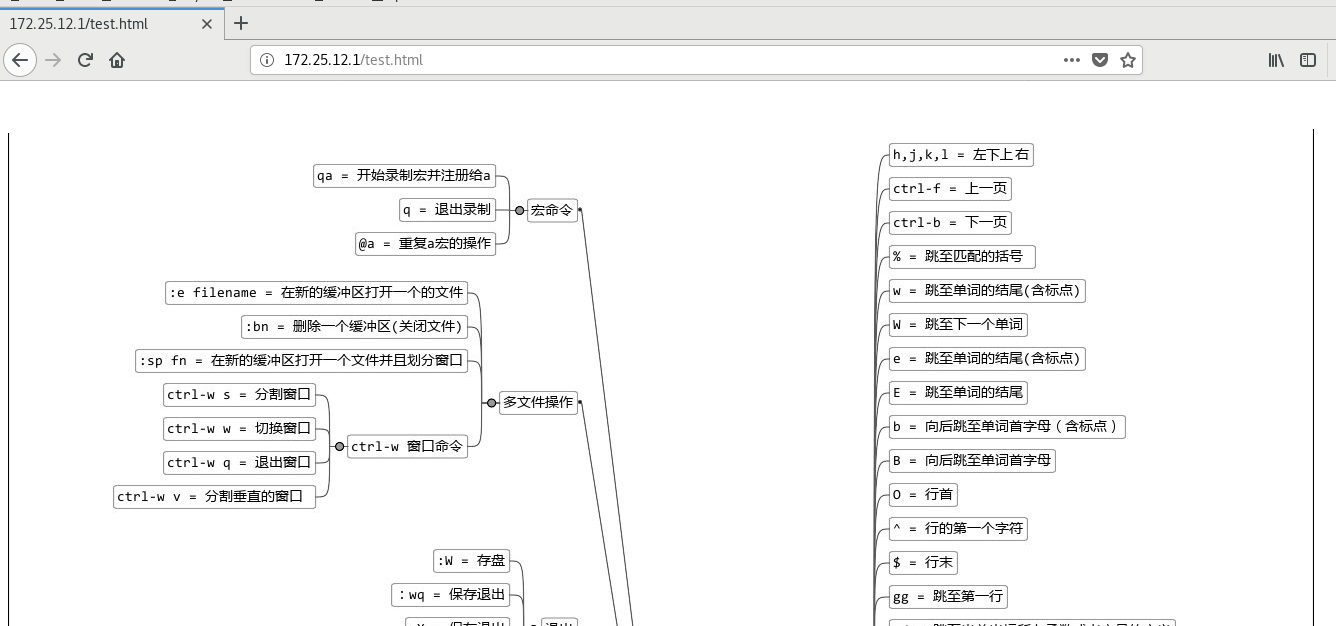Screen dimensions: 1336x626
Task: Collapse the 多文件操作 branch circle
Action: coord(491,402)
